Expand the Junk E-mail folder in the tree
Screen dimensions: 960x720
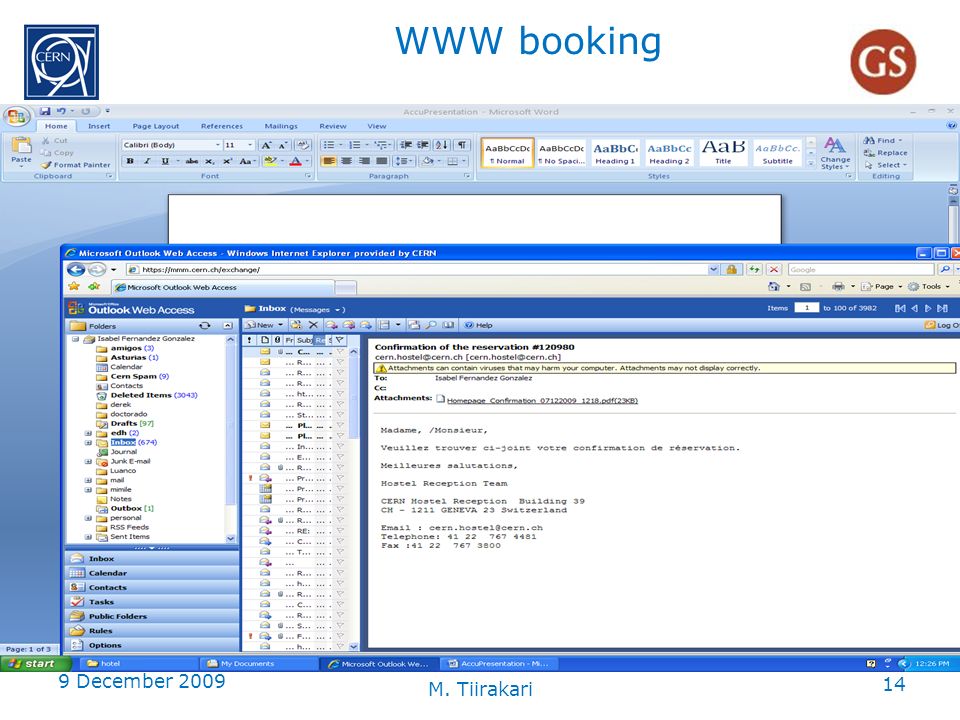coord(88,462)
